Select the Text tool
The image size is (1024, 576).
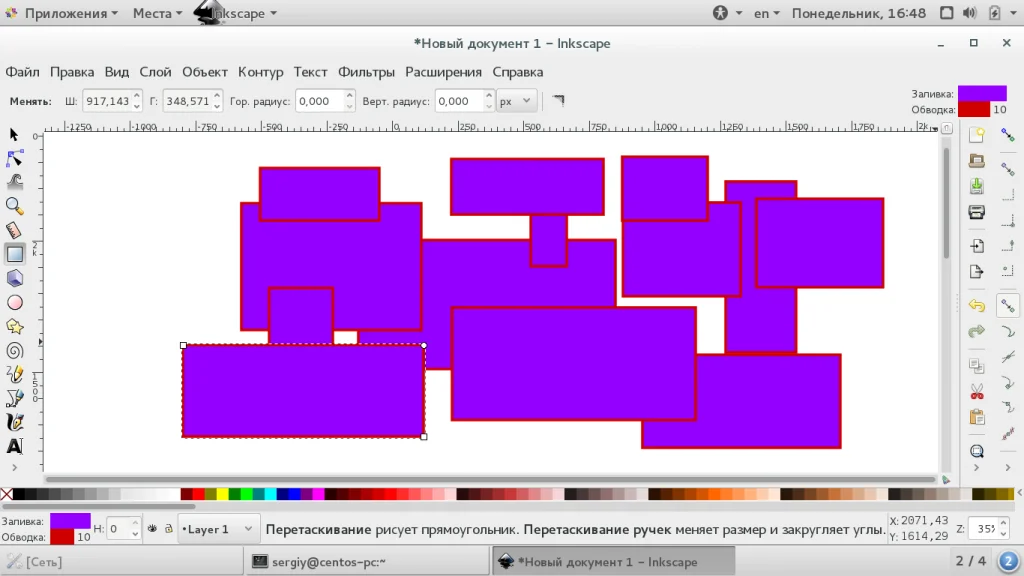pos(14,446)
